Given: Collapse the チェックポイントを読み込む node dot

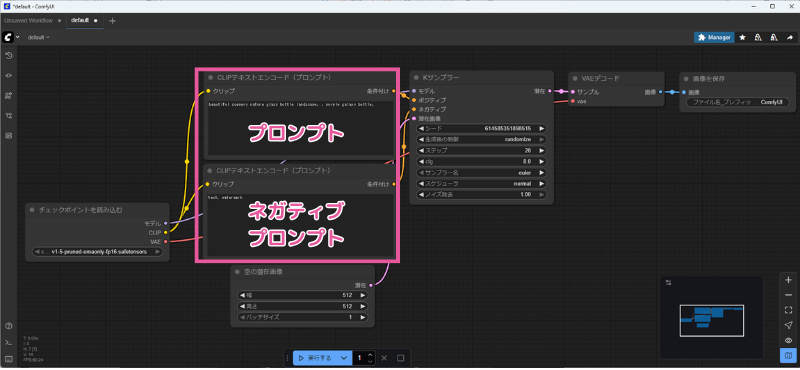Looking at the screenshot, I should tap(32, 210).
